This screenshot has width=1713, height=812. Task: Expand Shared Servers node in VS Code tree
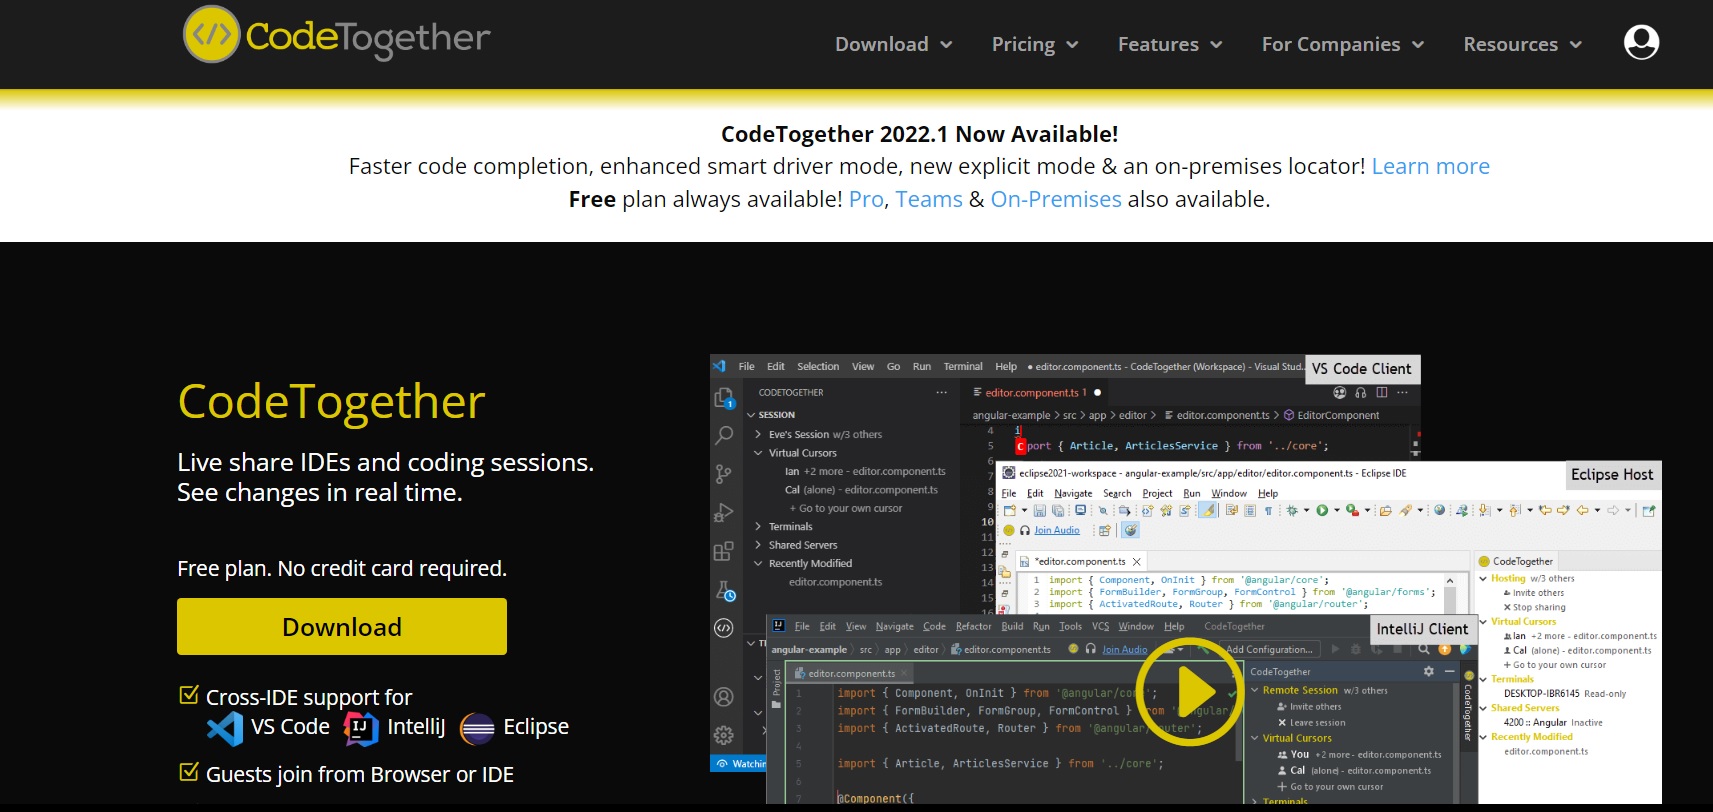click(x=758, y=545)
